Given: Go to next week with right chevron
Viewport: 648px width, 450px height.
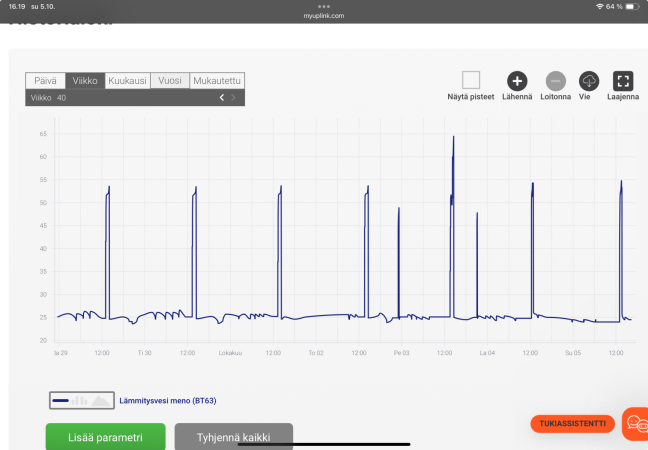Looking at the screenshot, I should [x=233, y=98].
